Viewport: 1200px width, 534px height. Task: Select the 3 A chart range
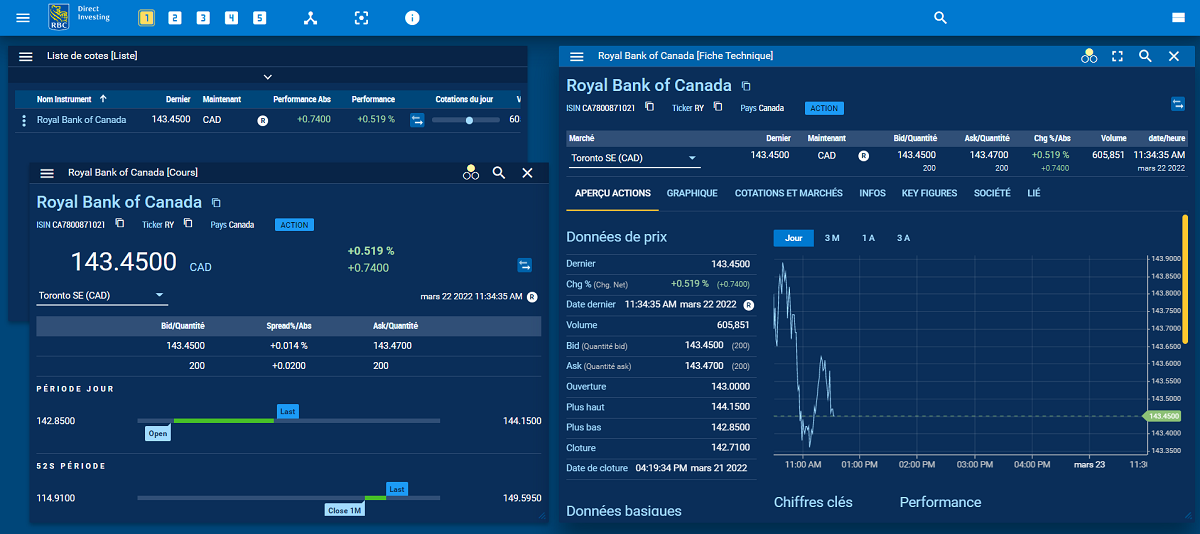pyautogui.click(x=903, y=238)
